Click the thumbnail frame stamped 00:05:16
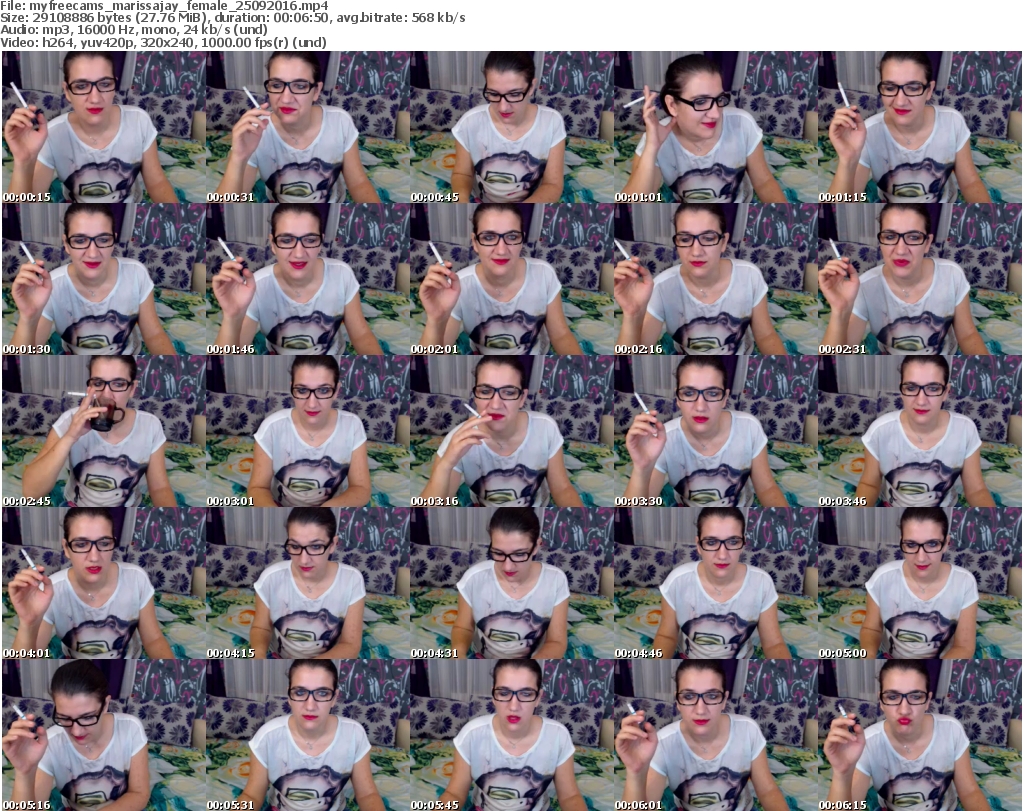The image size is (1024, 811). 104,735
